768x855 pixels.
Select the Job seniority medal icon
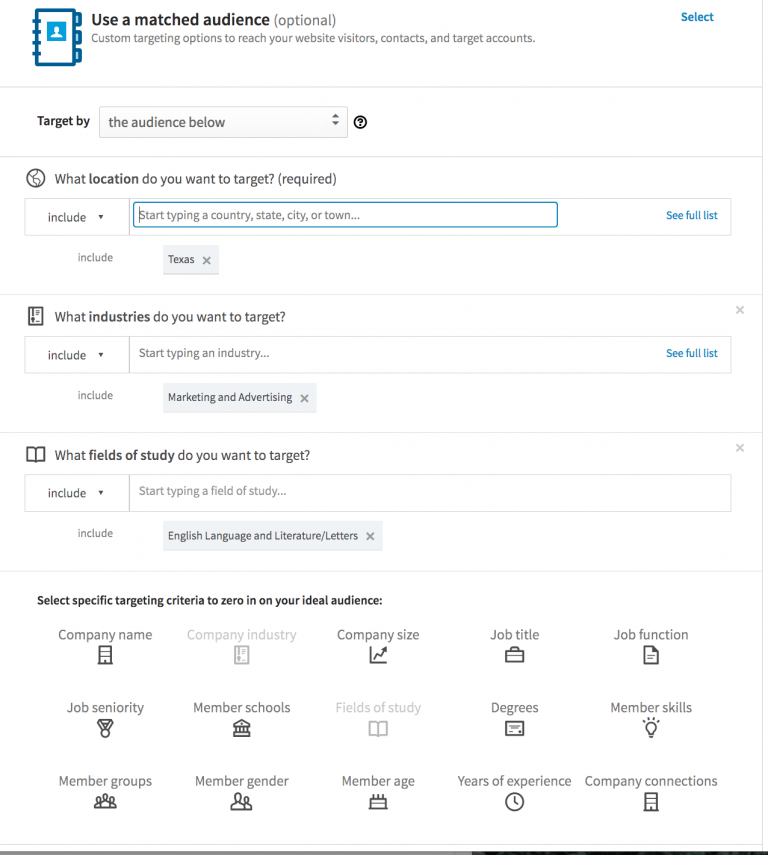[x=105, y=728]
